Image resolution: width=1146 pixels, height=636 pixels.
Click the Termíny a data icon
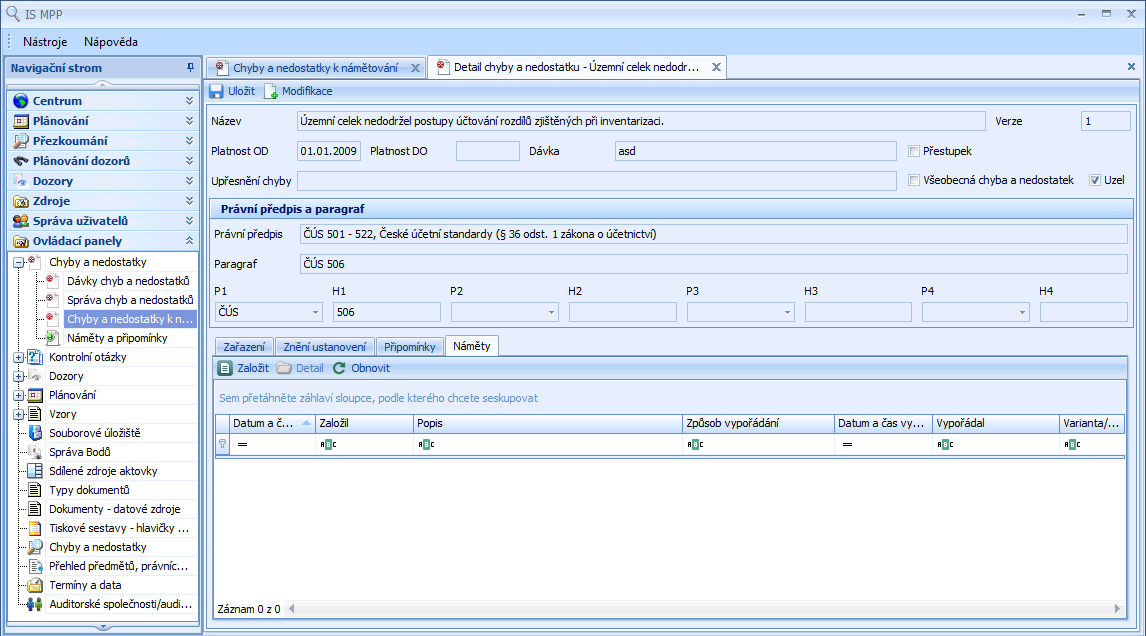point(35,585)
